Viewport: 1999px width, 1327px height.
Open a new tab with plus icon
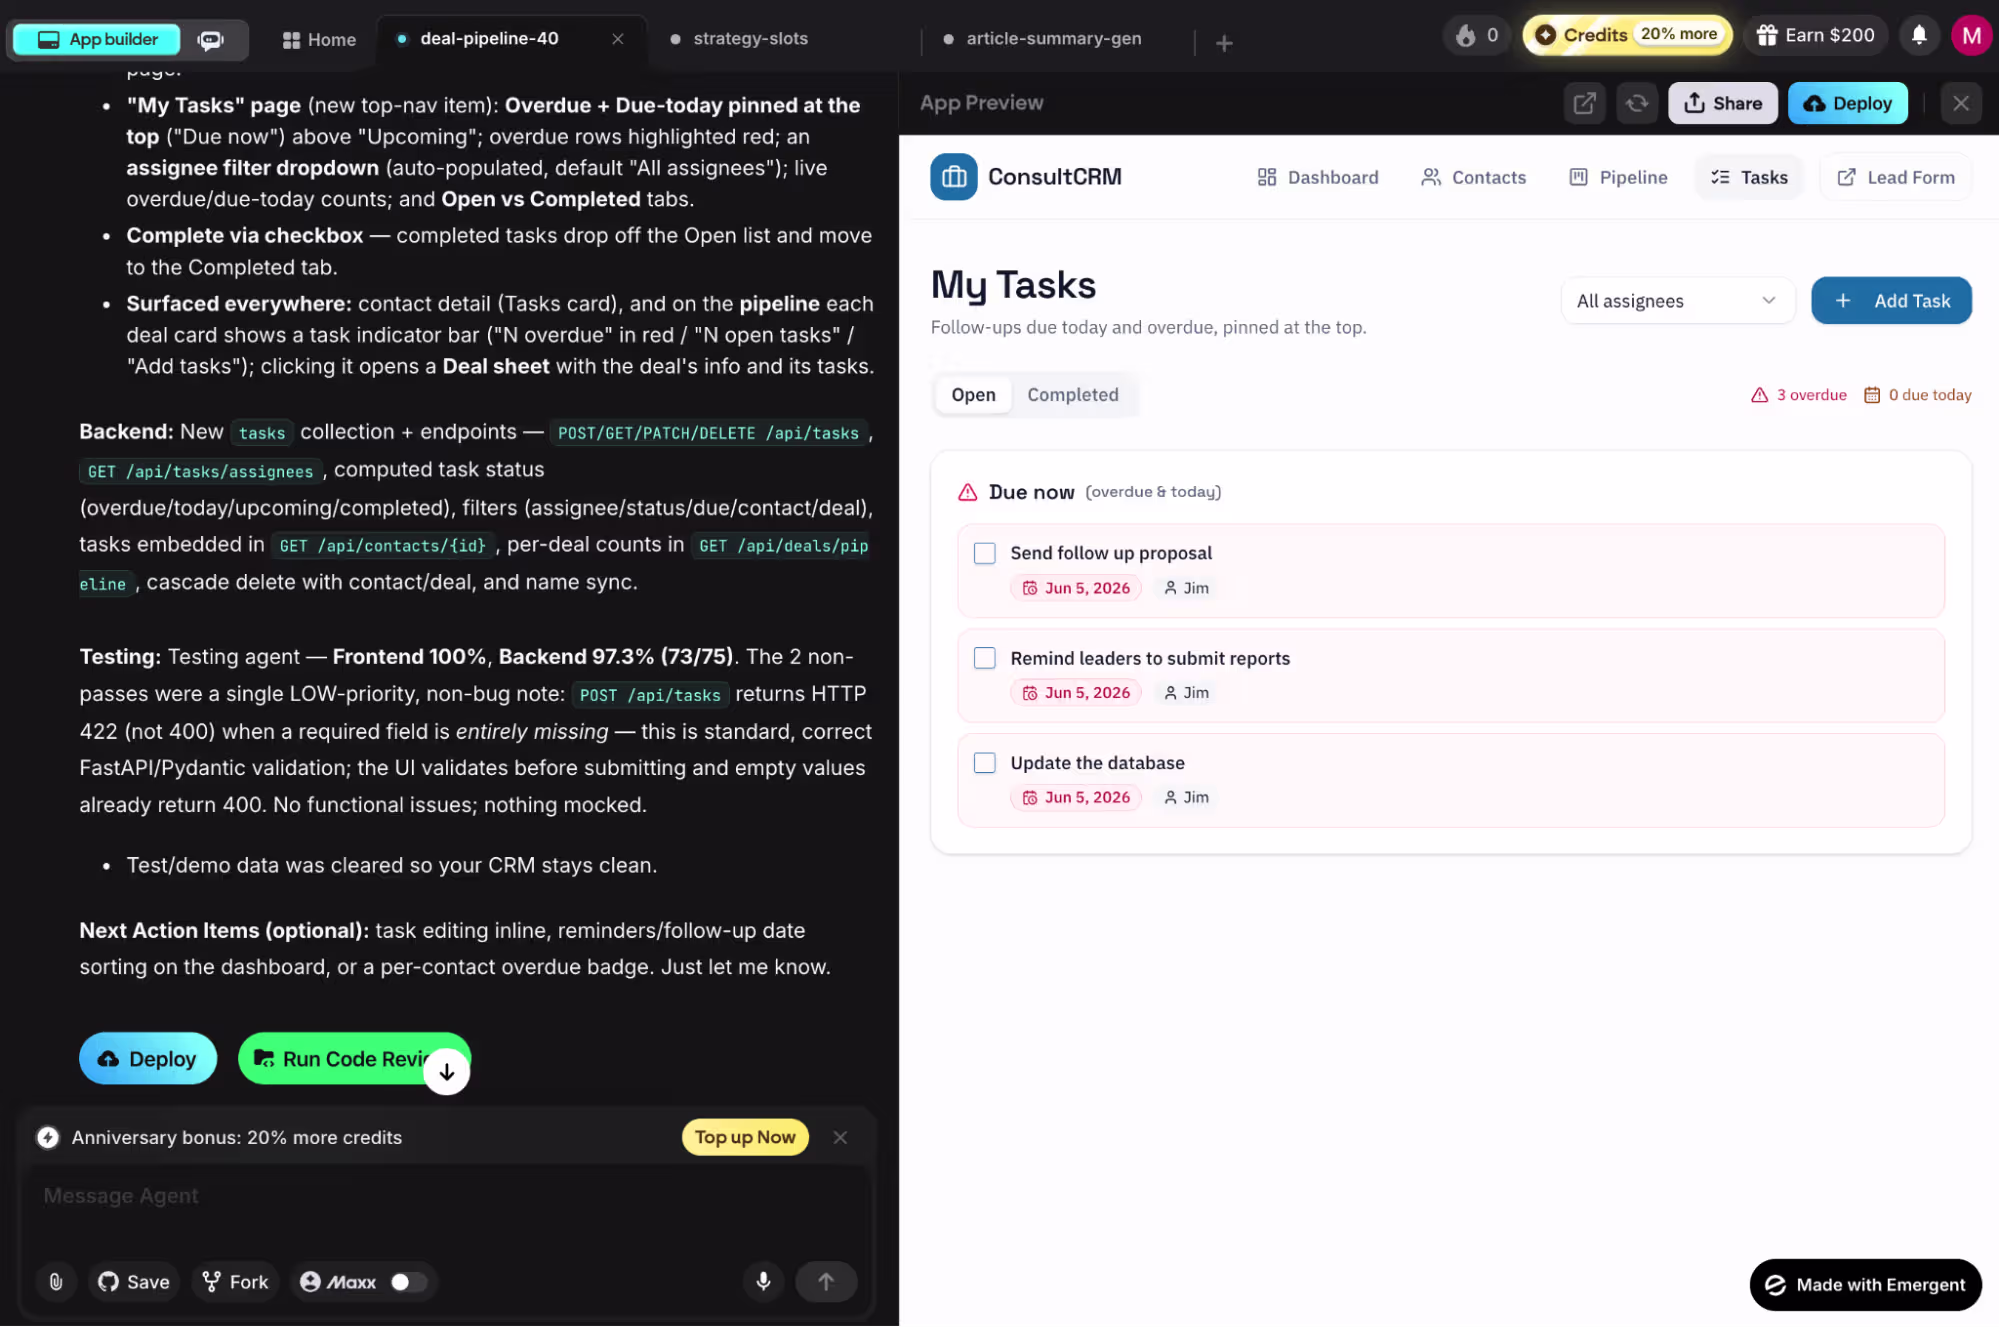tap(1224, 43)
